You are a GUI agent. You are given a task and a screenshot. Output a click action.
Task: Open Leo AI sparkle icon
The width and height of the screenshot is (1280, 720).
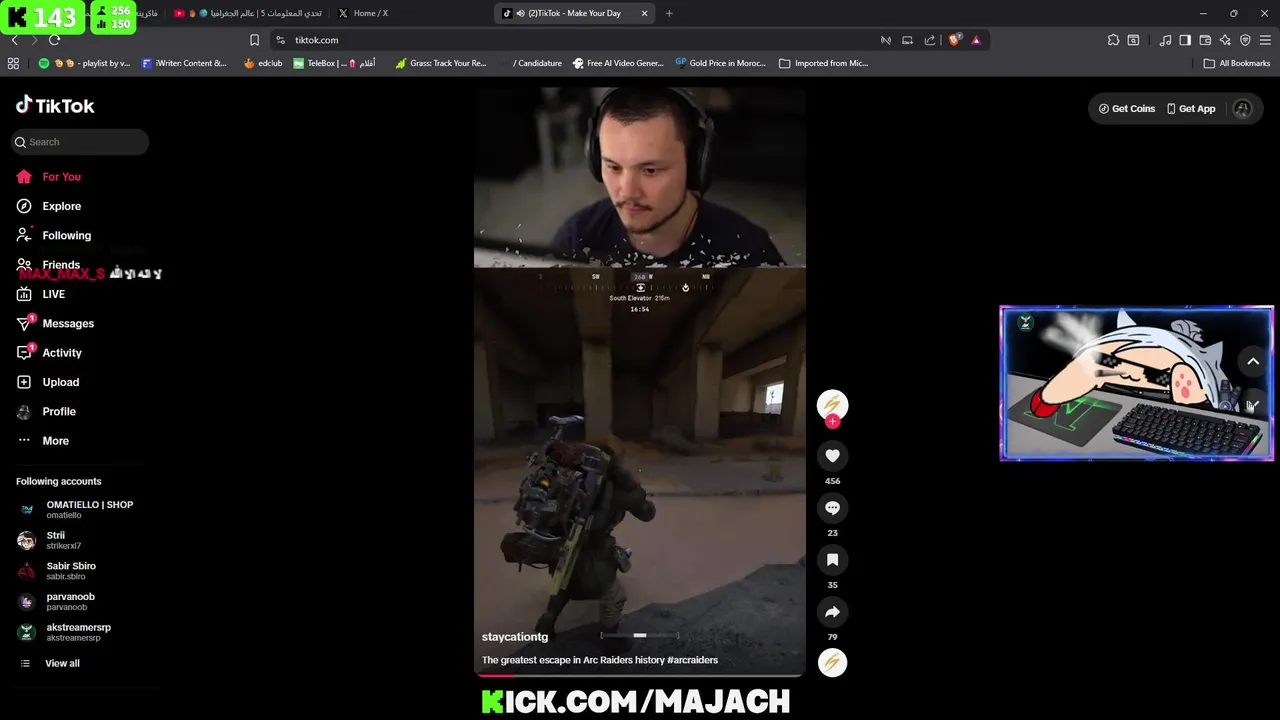[x=1225, y=40]
